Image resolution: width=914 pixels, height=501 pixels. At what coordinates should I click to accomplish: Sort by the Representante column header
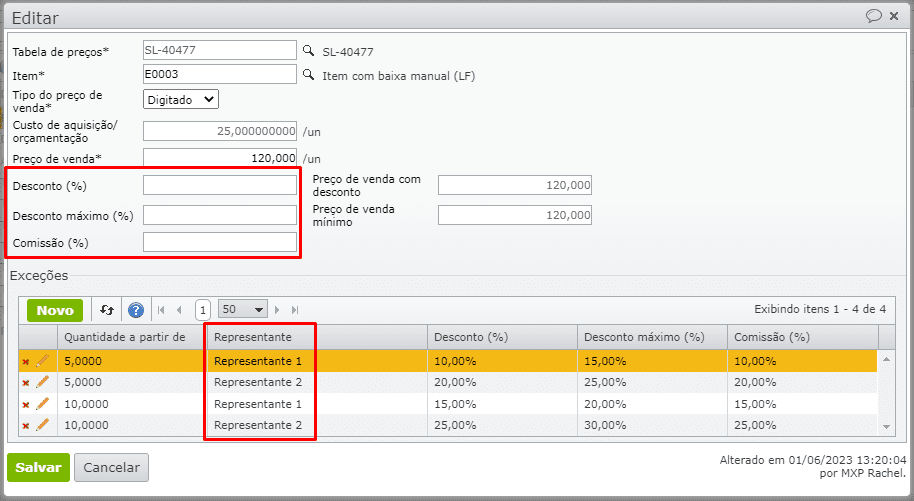[253, 337]
